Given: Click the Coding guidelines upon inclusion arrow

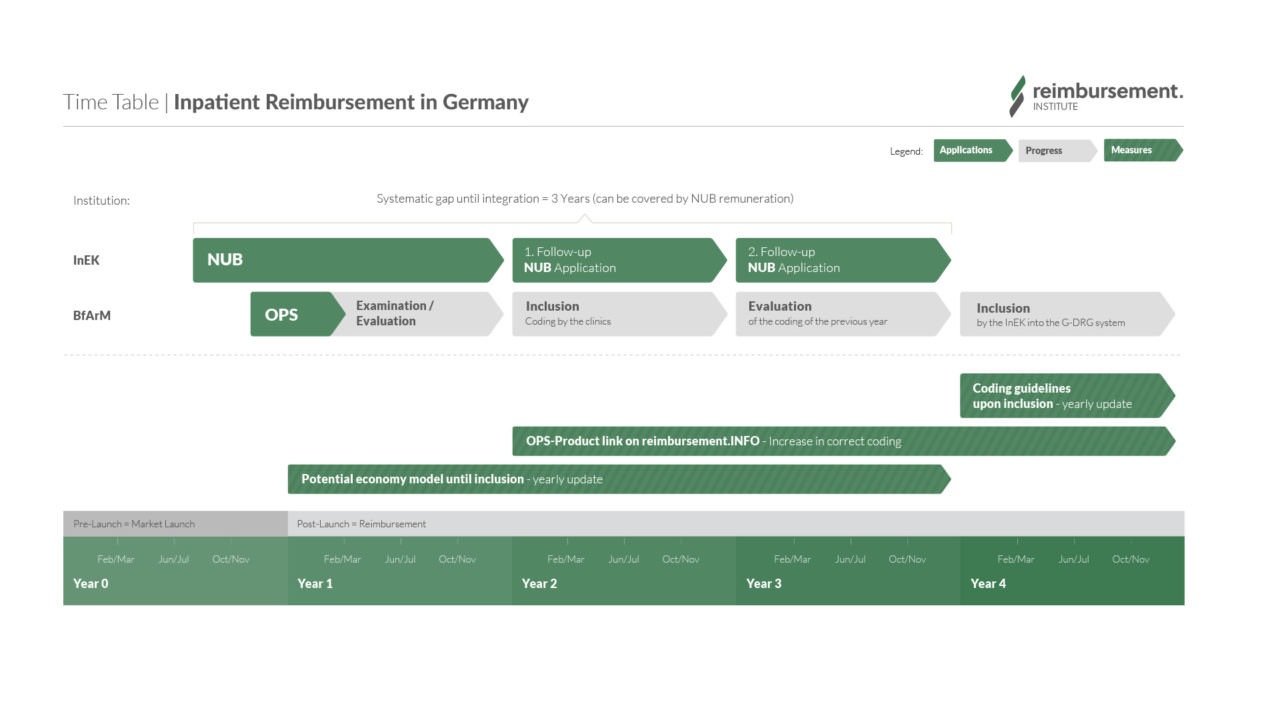Looking at the screenshot, I should click(1067, 396).
